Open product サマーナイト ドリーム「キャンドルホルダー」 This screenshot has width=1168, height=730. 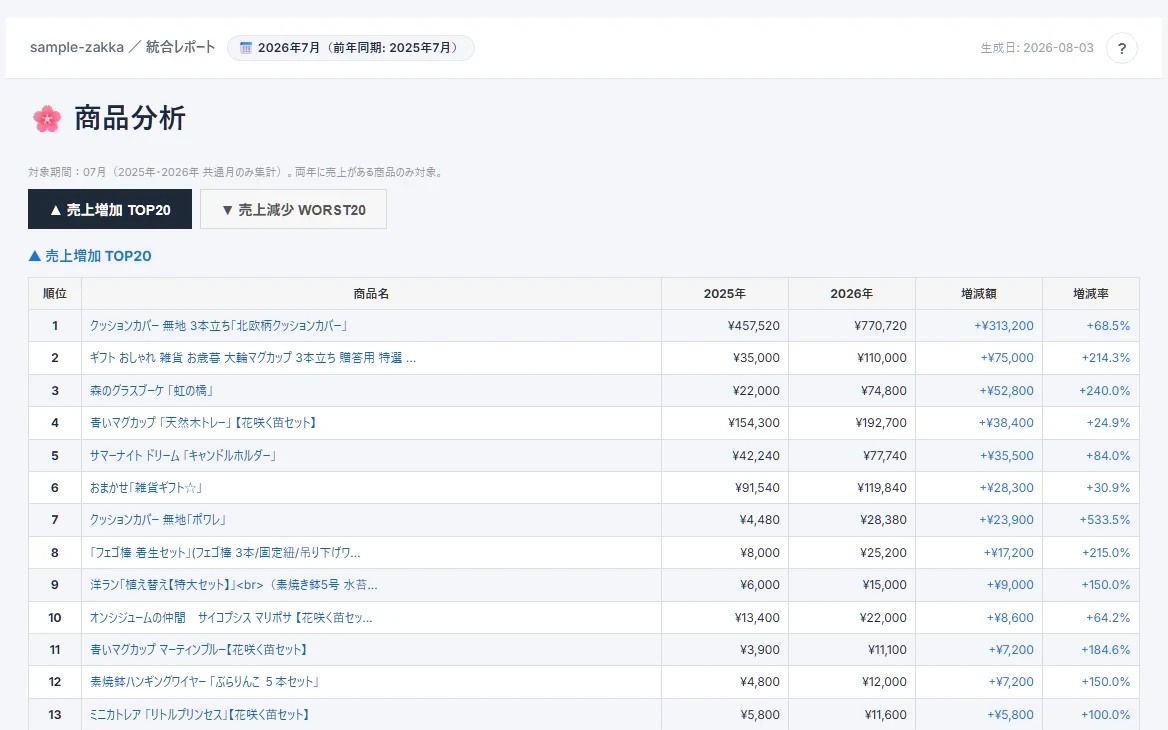point(183,455)
